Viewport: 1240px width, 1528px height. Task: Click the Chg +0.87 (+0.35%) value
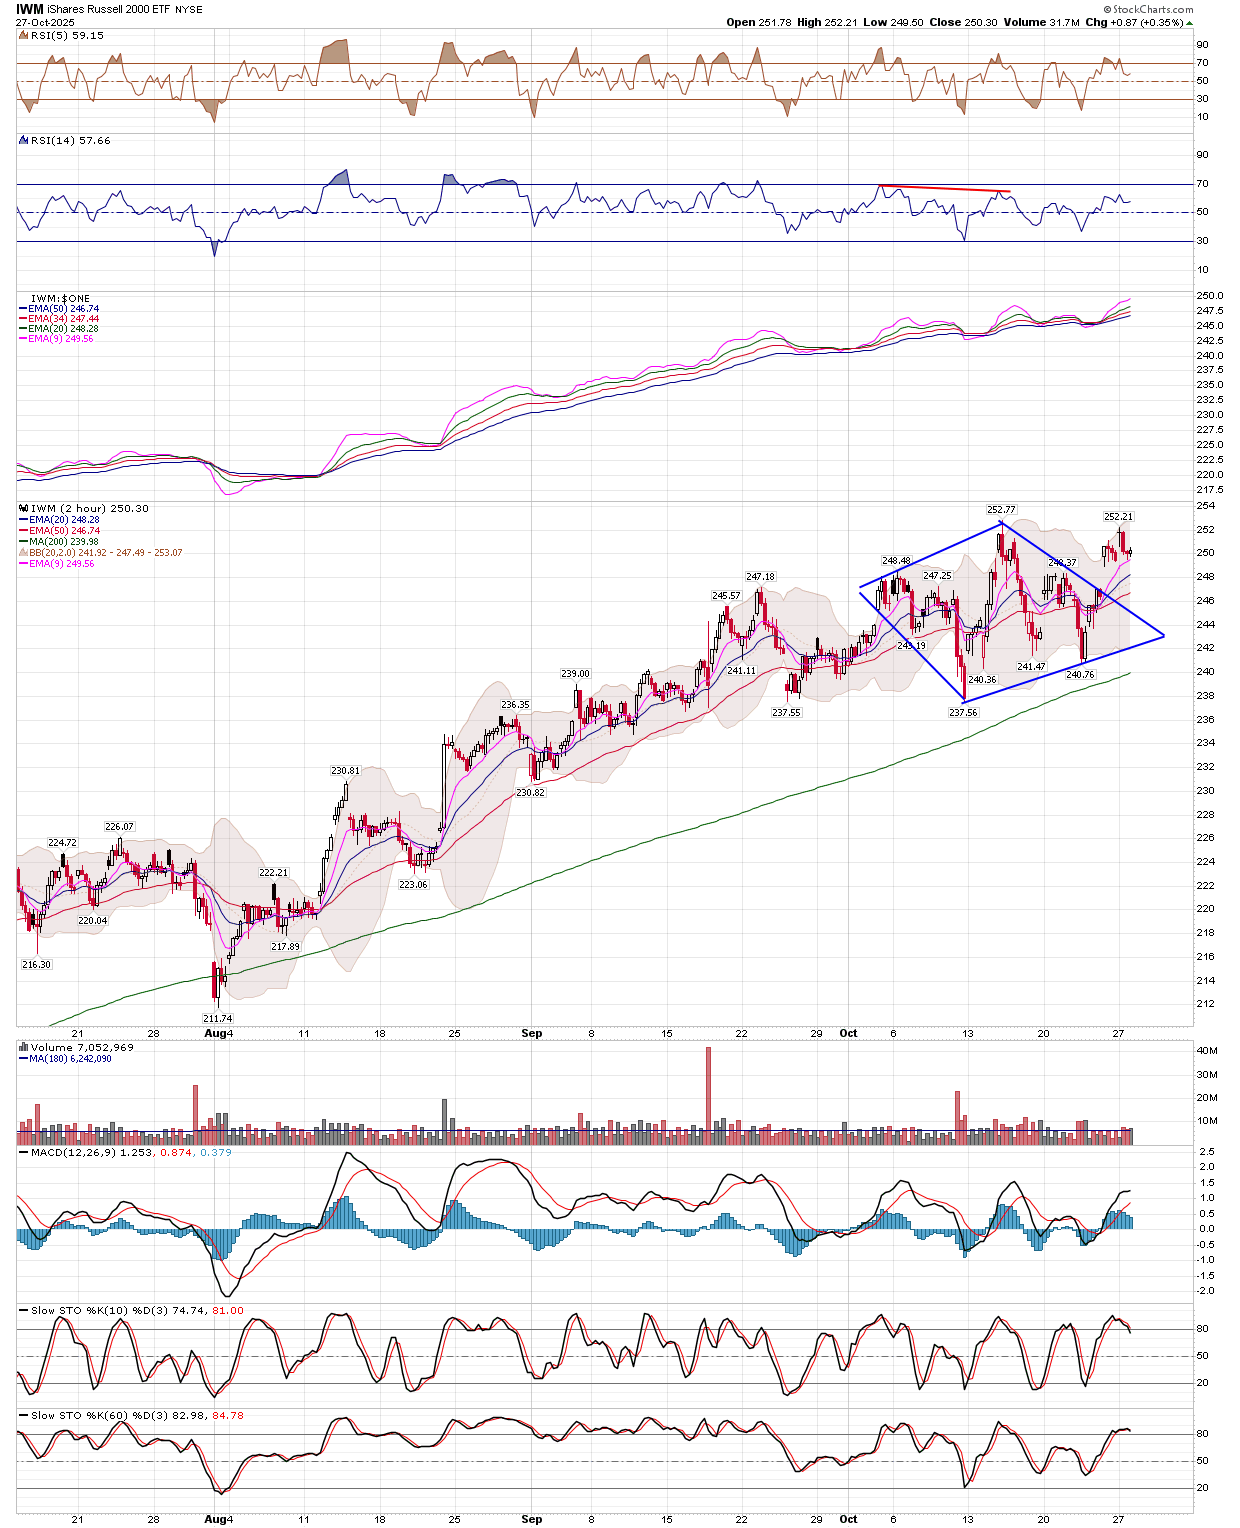click(x=1139, y=22)
